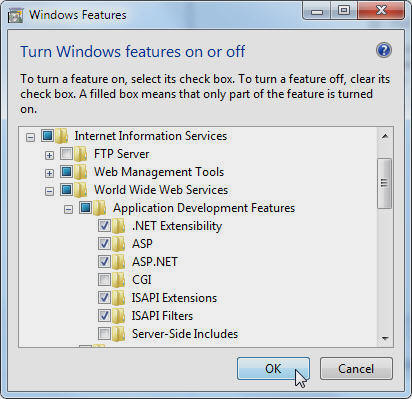Screen dimensions: 412x399
Task: Click the scrollbar up arrow
Action: click(x=385, y=136)
